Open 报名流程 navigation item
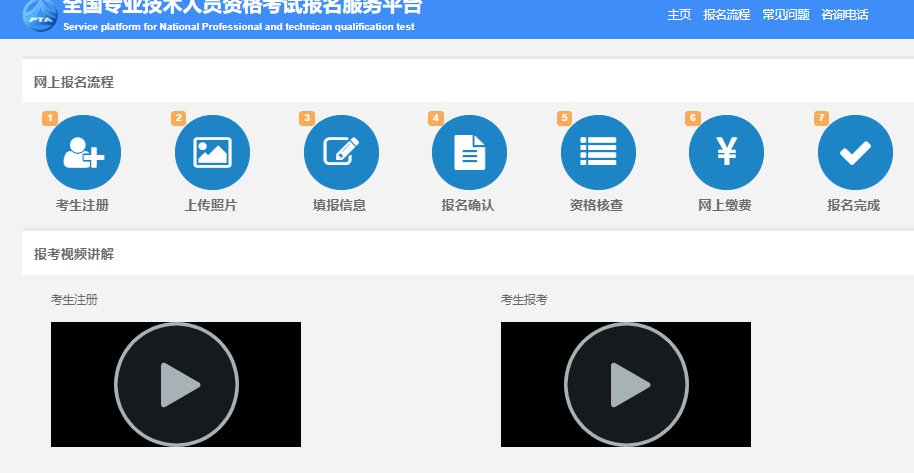Viewport: 914px width, 473px height. pyautogui.click(x=726, y=15)
